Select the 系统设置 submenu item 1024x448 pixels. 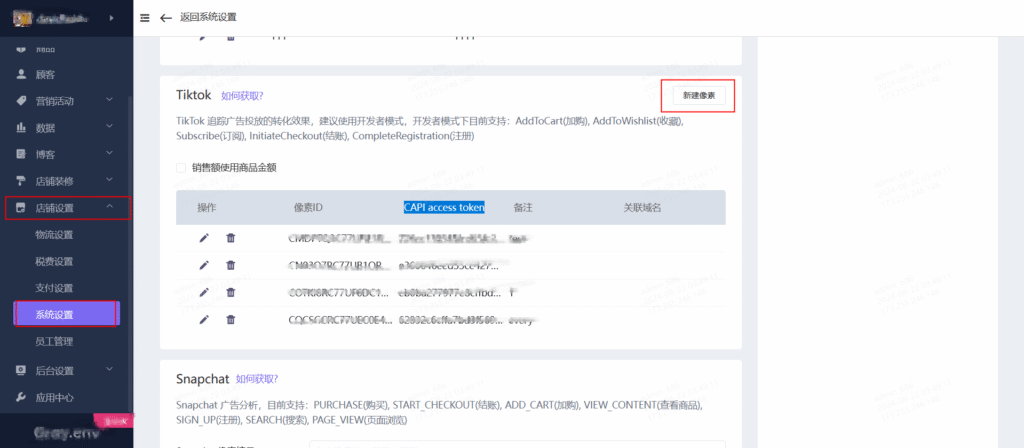click(66, 315)
